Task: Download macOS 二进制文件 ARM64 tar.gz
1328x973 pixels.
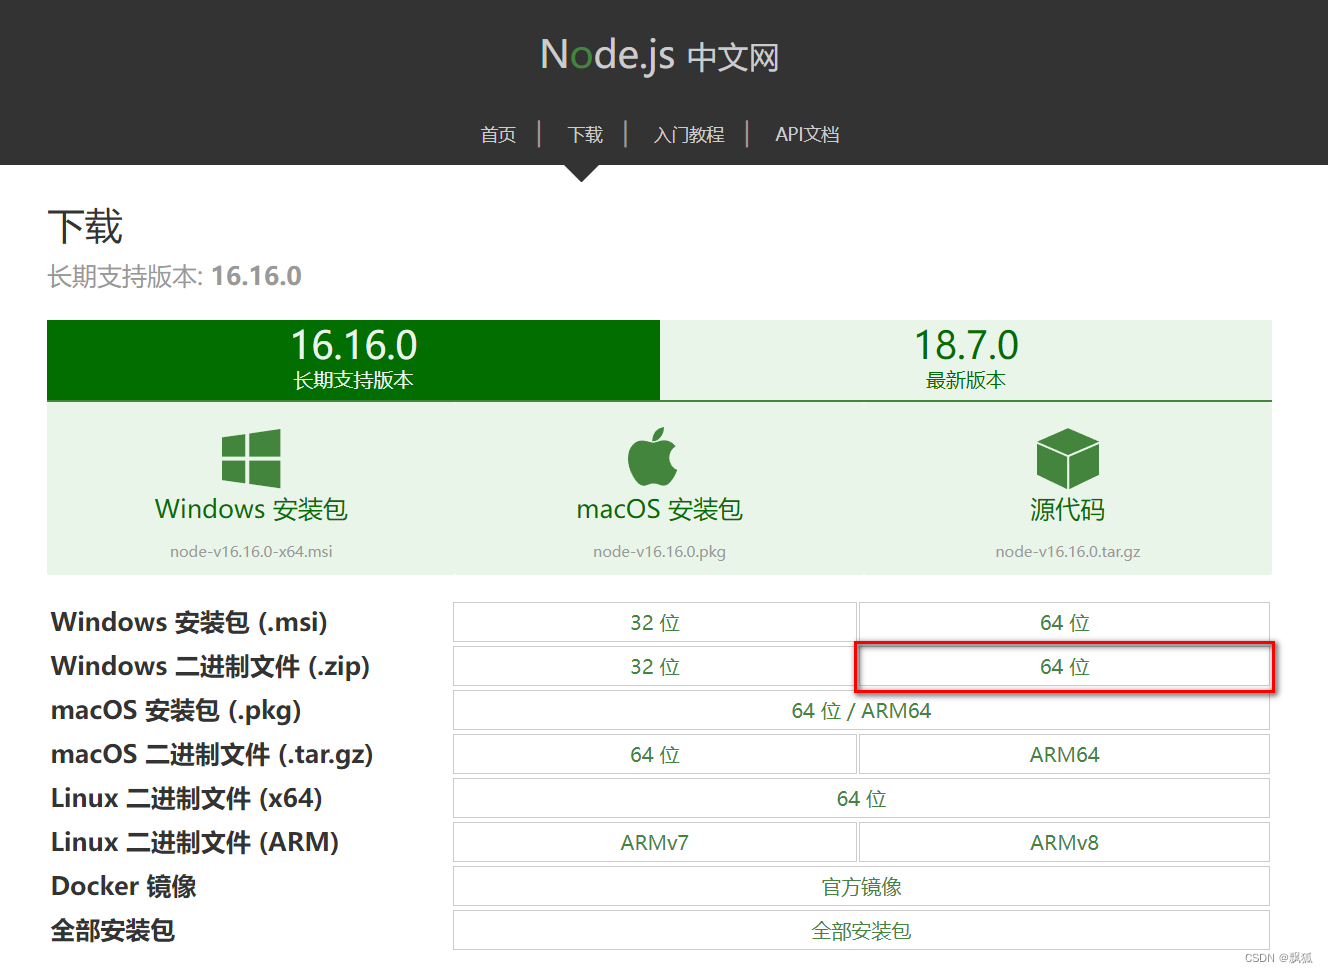Action: click(1063, 754)
